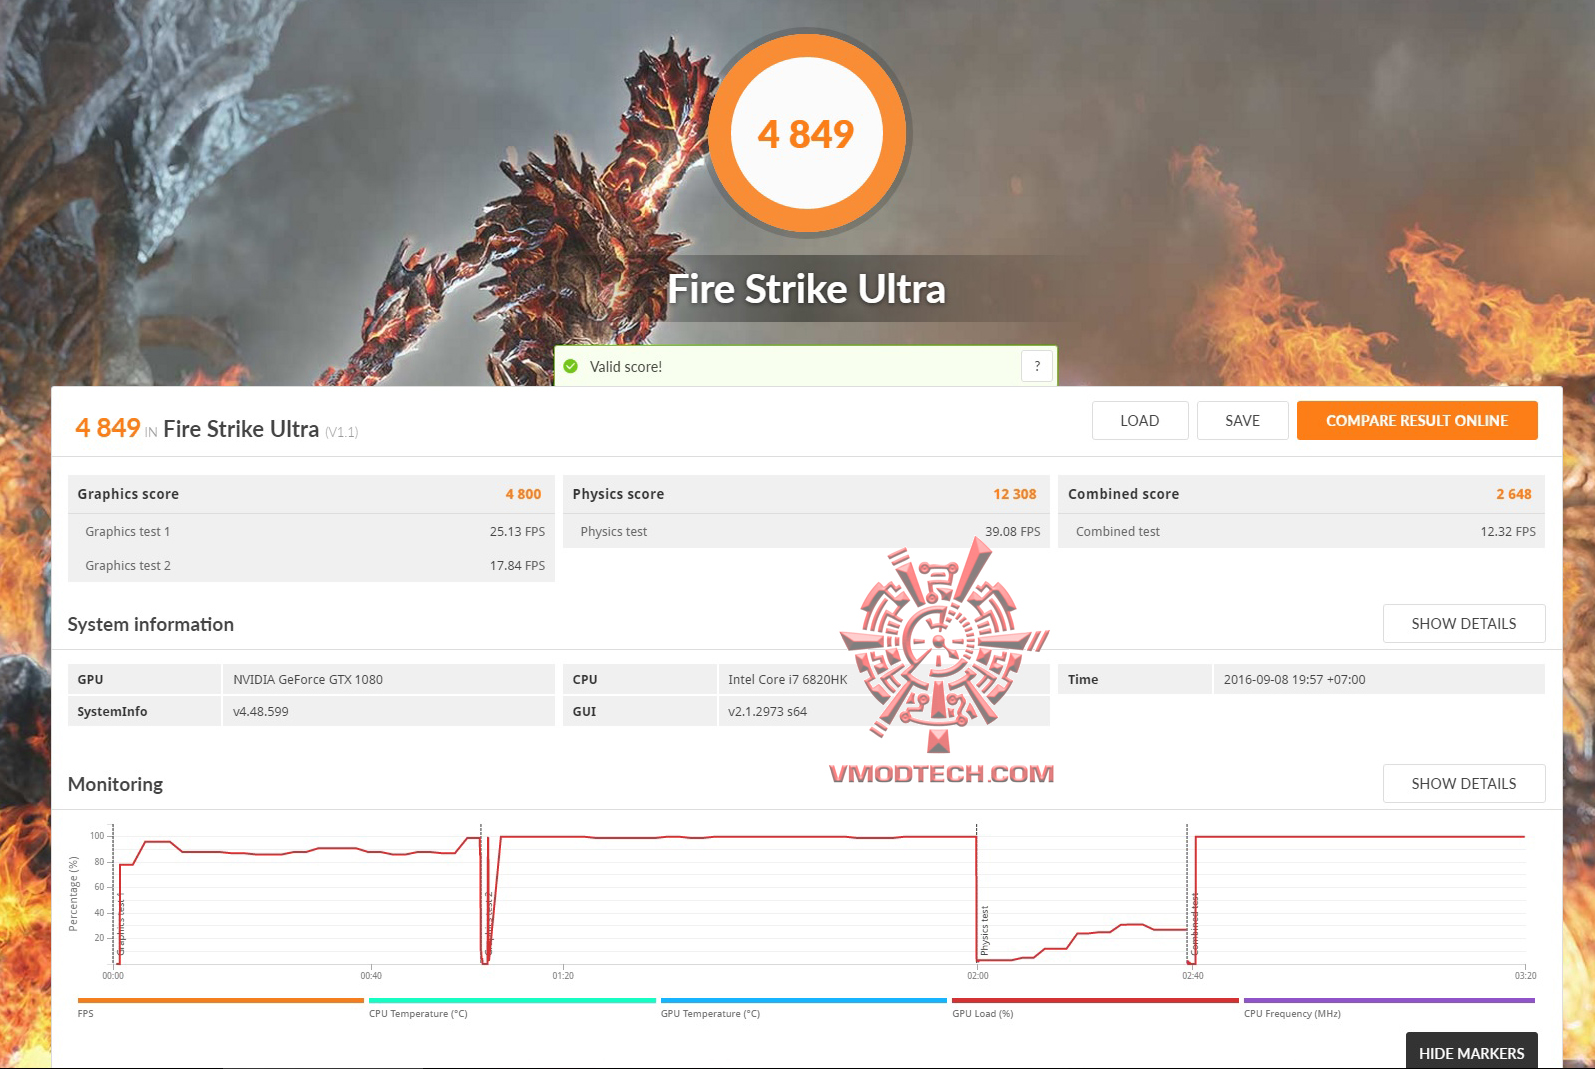1595x1069 pixels.
Task: Click the (V1.1) version label in the result header
Action: point(341,432)
